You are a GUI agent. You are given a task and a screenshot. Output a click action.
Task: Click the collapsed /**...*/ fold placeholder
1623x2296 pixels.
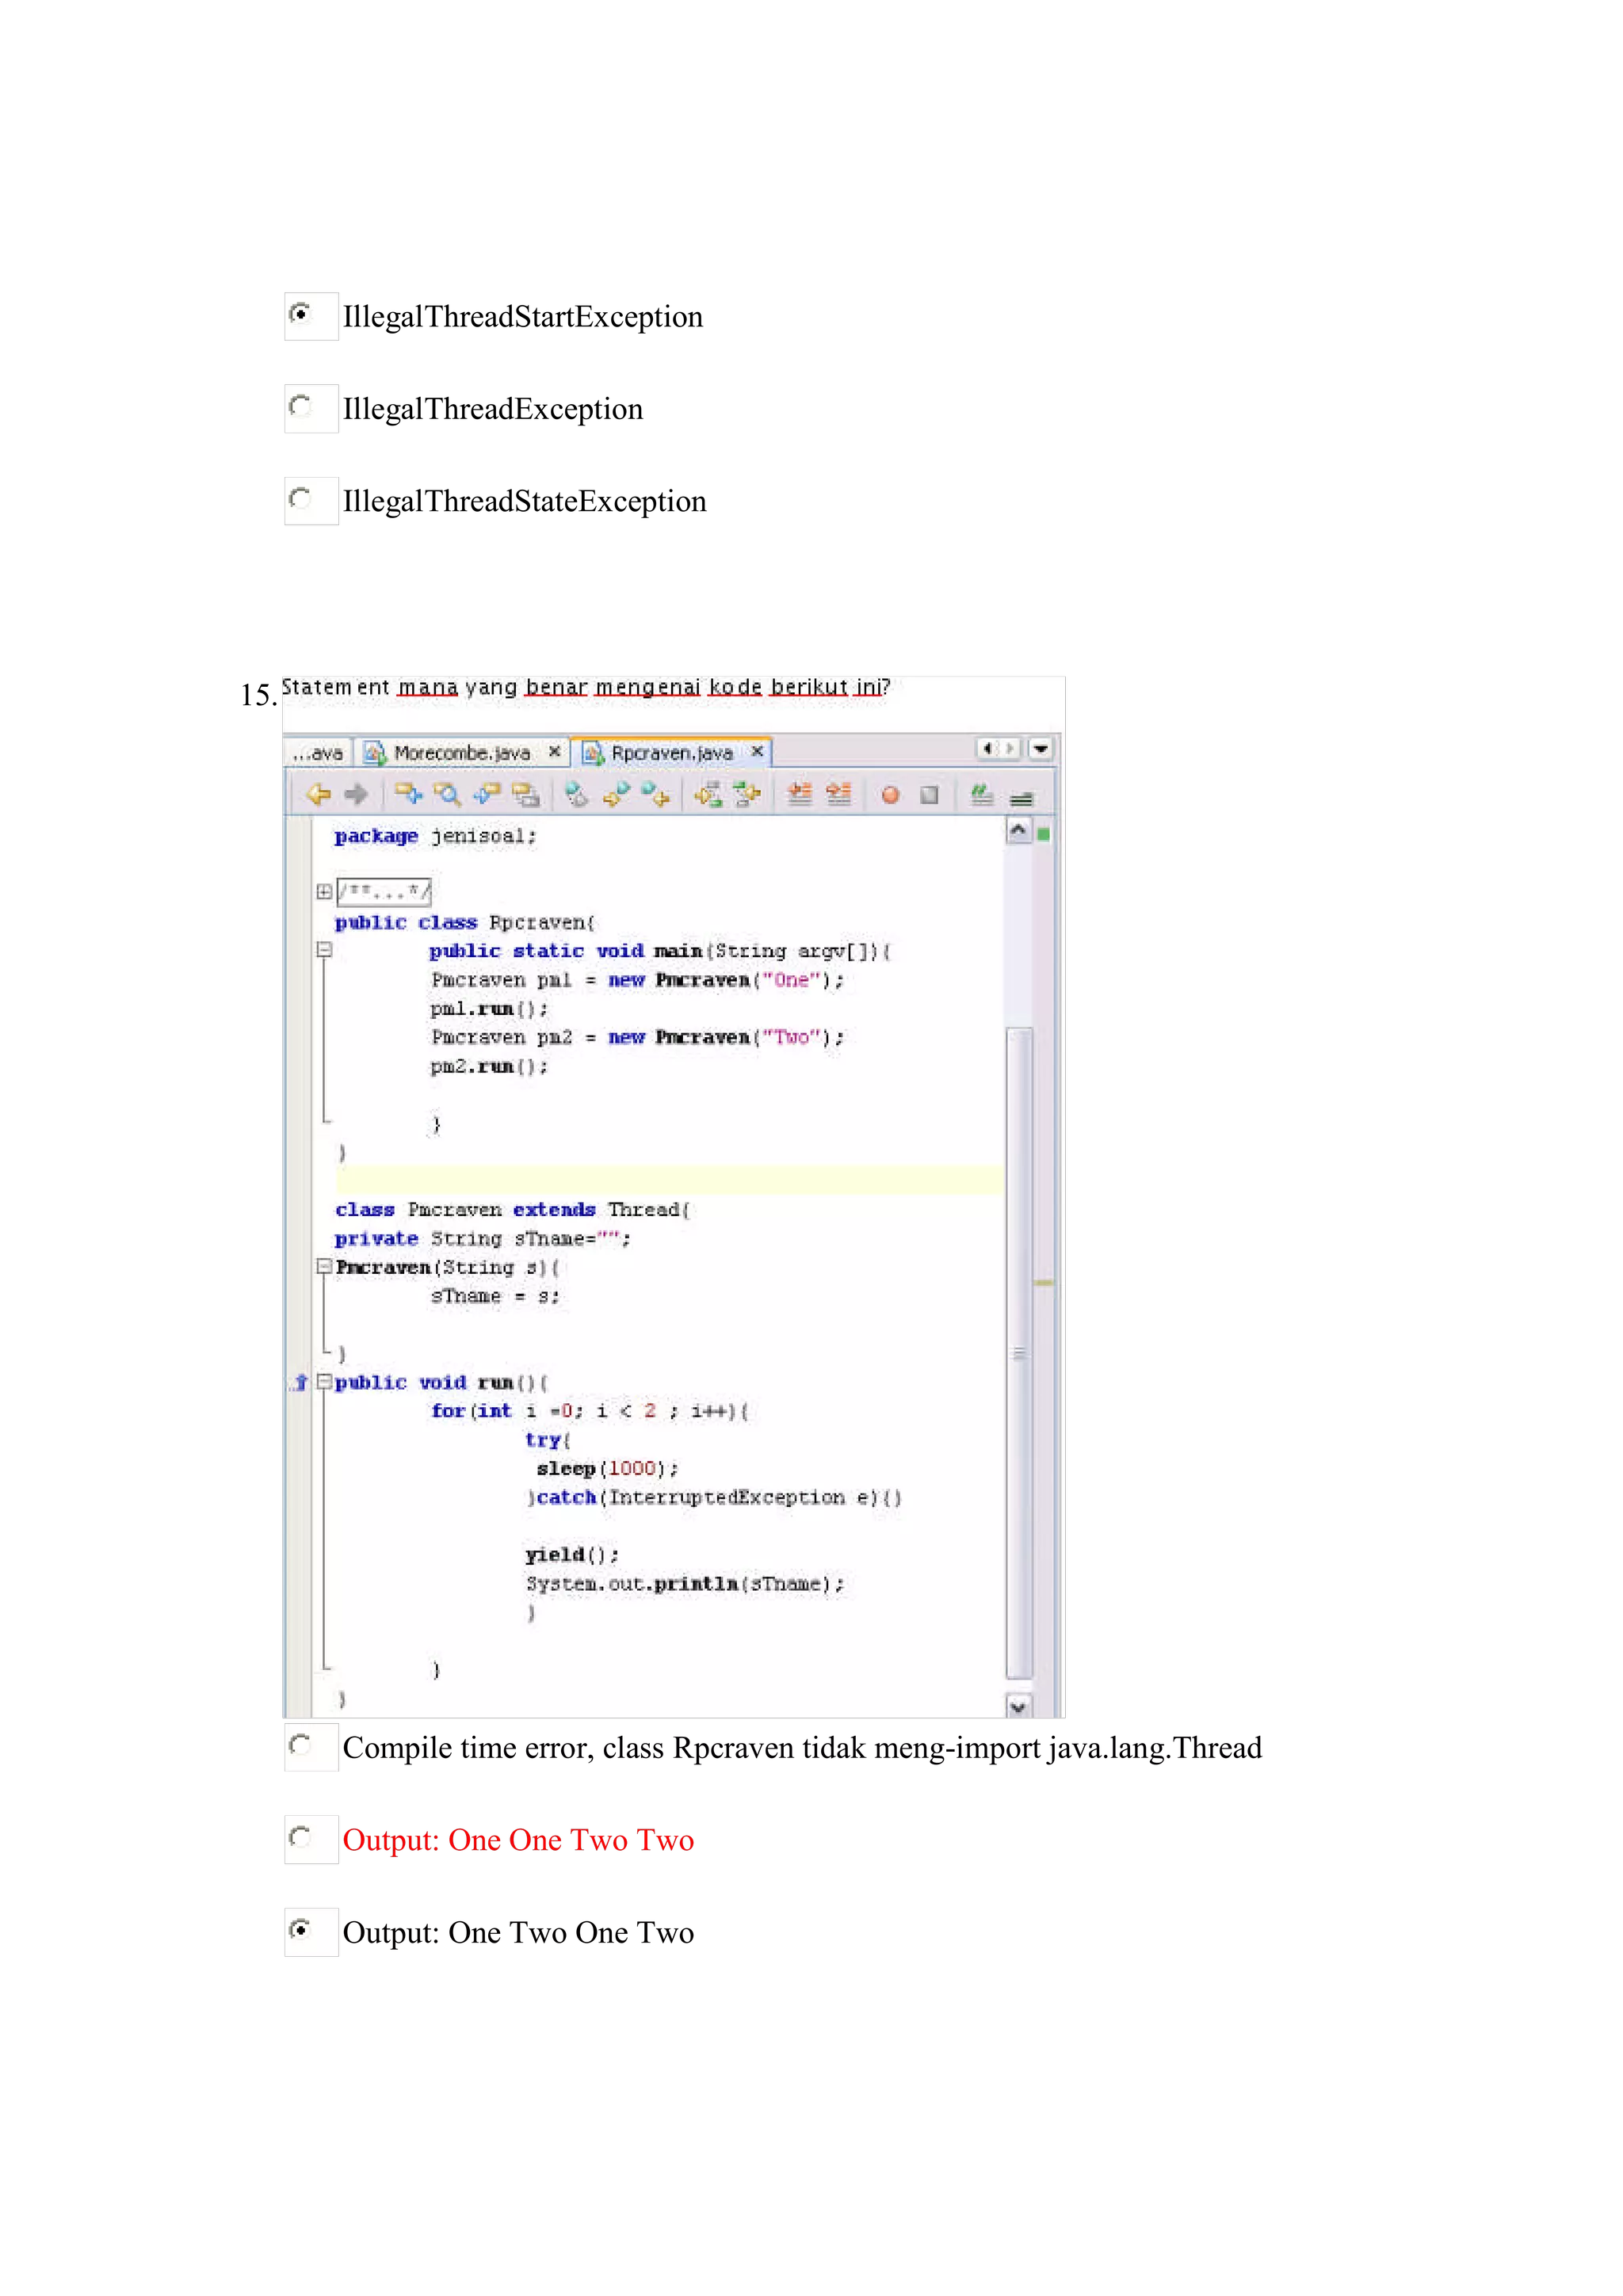384,891
